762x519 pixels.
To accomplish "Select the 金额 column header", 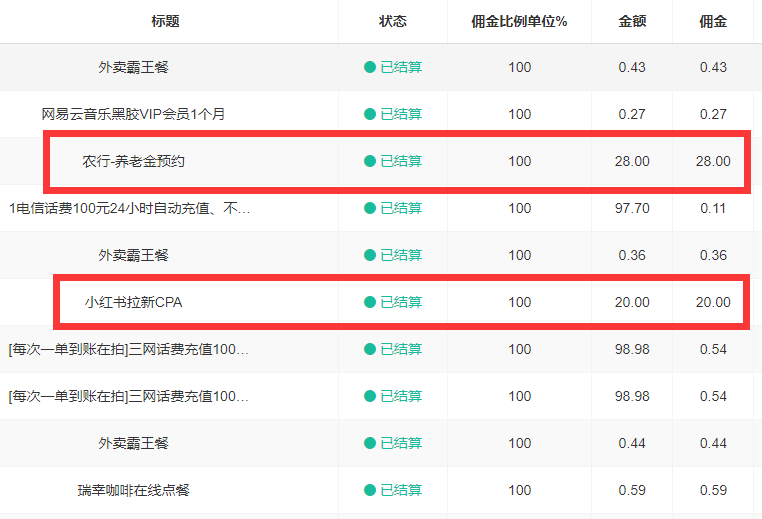I will [632, 21].
